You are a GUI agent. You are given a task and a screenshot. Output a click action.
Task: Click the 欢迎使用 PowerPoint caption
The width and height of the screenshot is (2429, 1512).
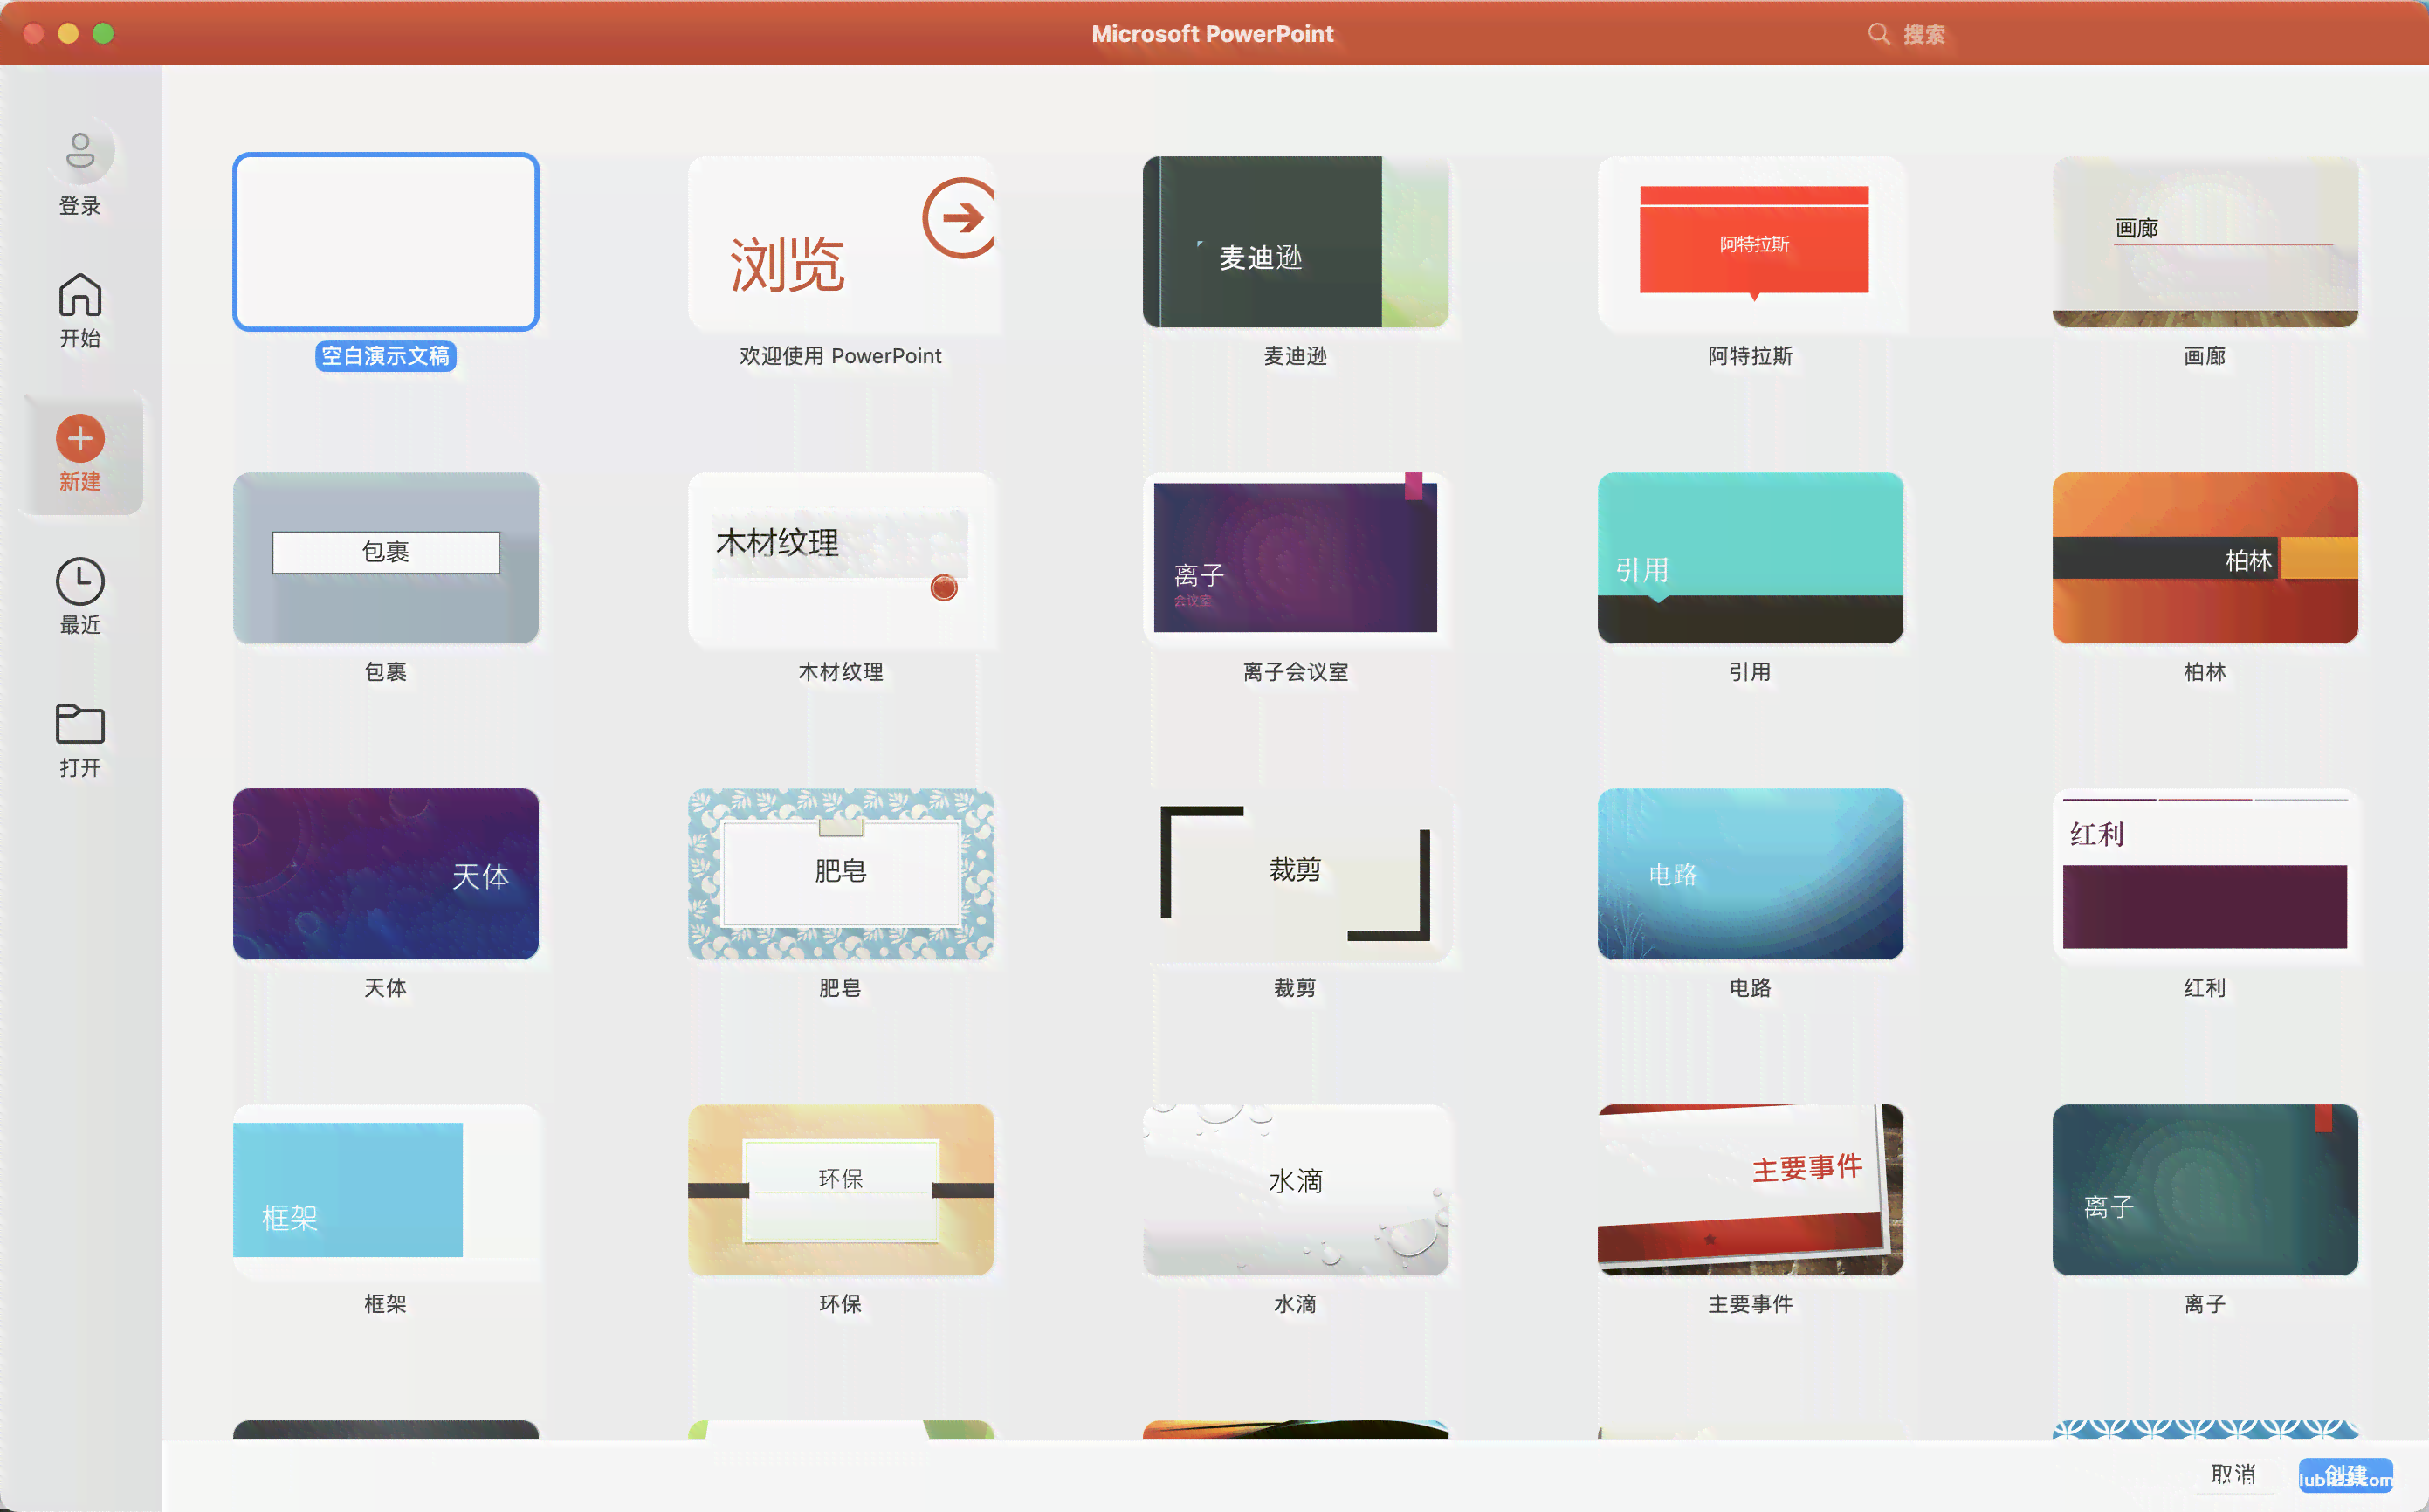pos(841,356)
